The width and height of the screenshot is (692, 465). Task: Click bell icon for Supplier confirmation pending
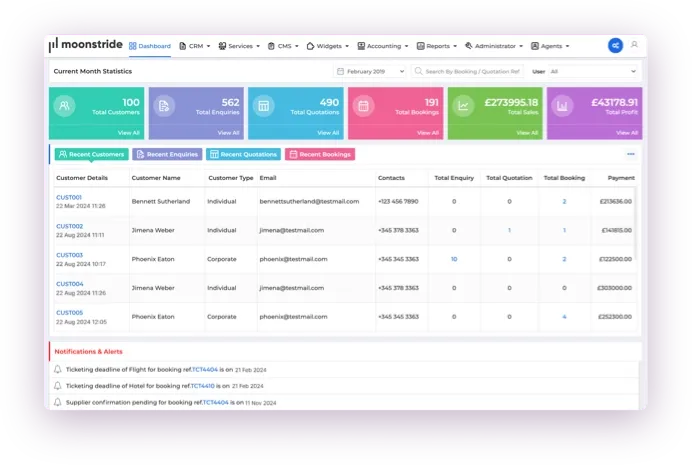58,402
